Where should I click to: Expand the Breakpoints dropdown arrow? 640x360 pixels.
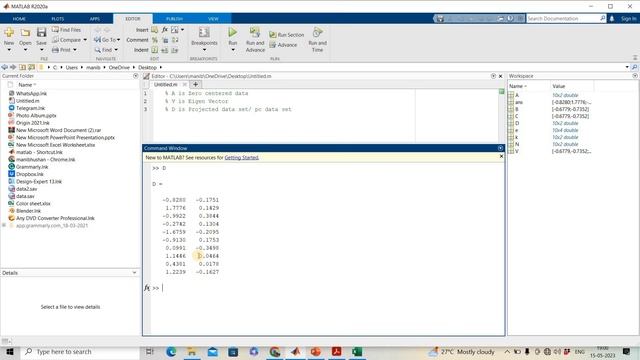pyautogui.click(x=204, y=50)
